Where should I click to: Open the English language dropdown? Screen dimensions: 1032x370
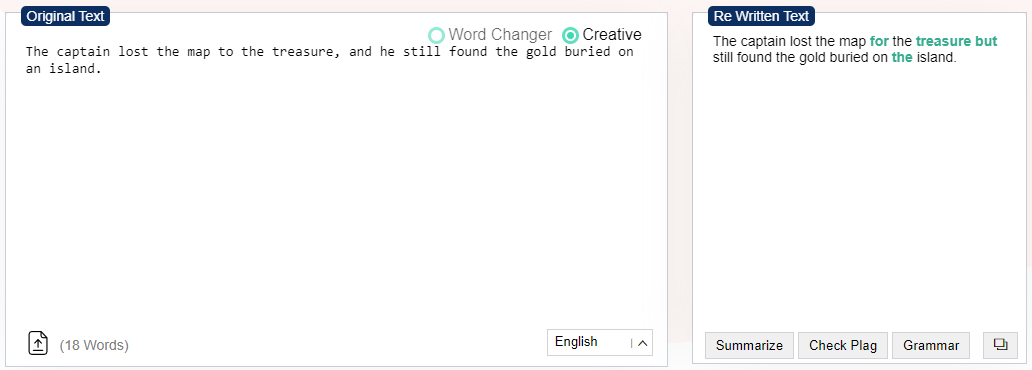coord(600,342)
